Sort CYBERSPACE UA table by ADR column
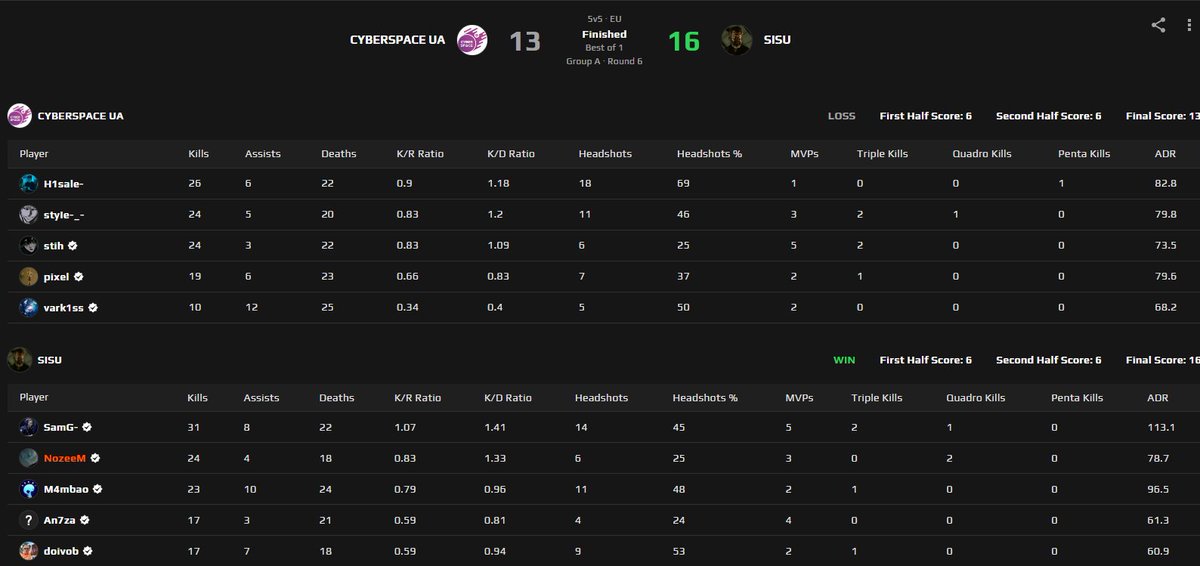The image size is (1200, 566). point(1165,154)
